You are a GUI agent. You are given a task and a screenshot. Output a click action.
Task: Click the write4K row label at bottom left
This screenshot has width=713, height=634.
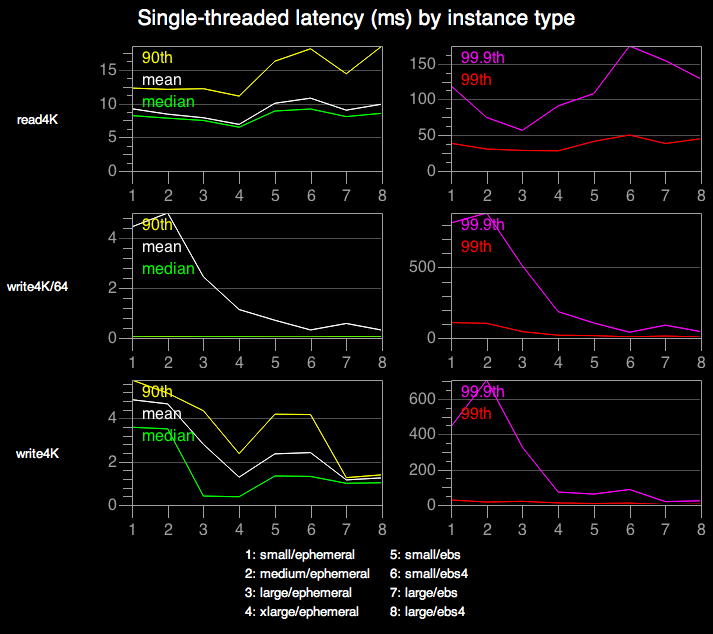(x=39, y=453)
